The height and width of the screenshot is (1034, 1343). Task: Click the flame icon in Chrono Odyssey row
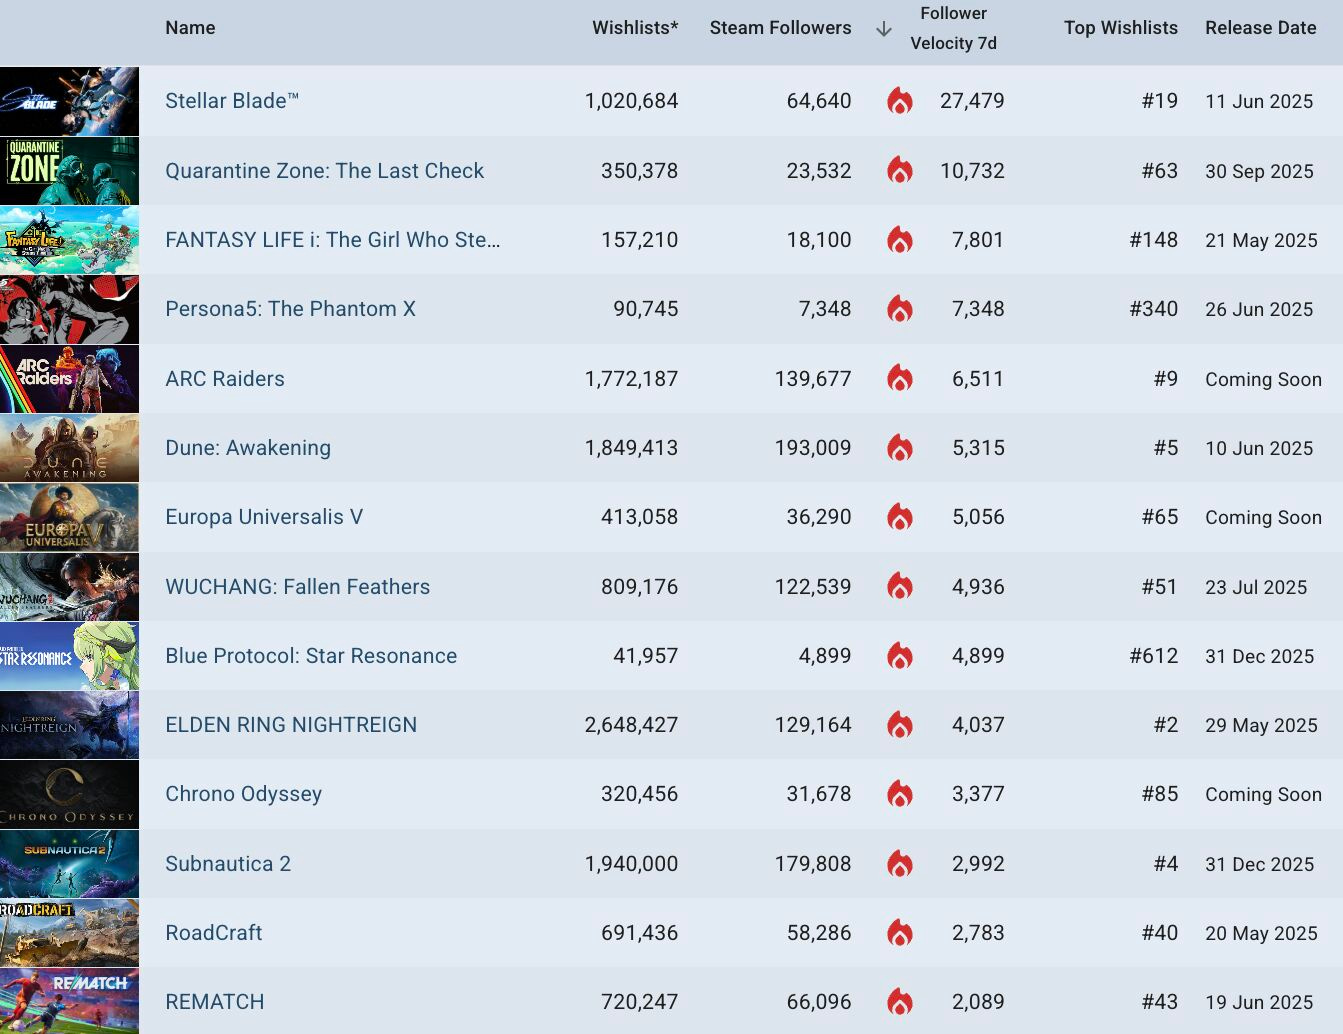click(x=900, y=794)
